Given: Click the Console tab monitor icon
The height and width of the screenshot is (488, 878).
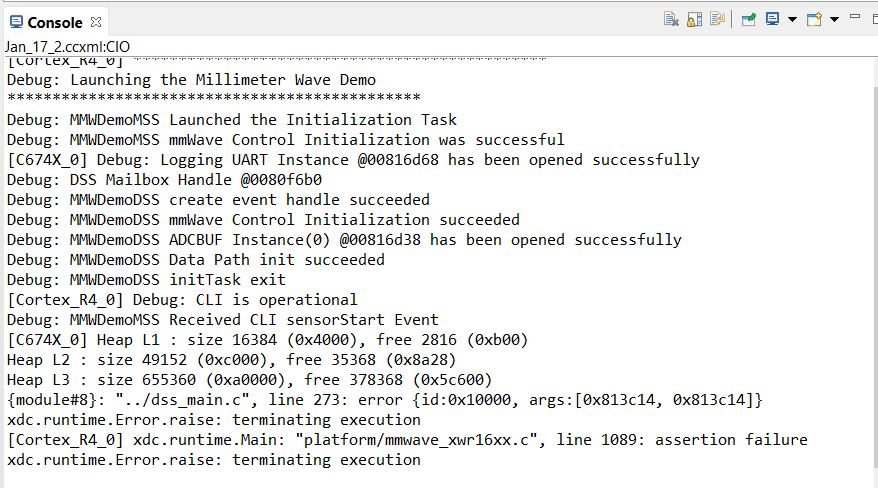Looking at the screenshot, I should tap(17, 22).
